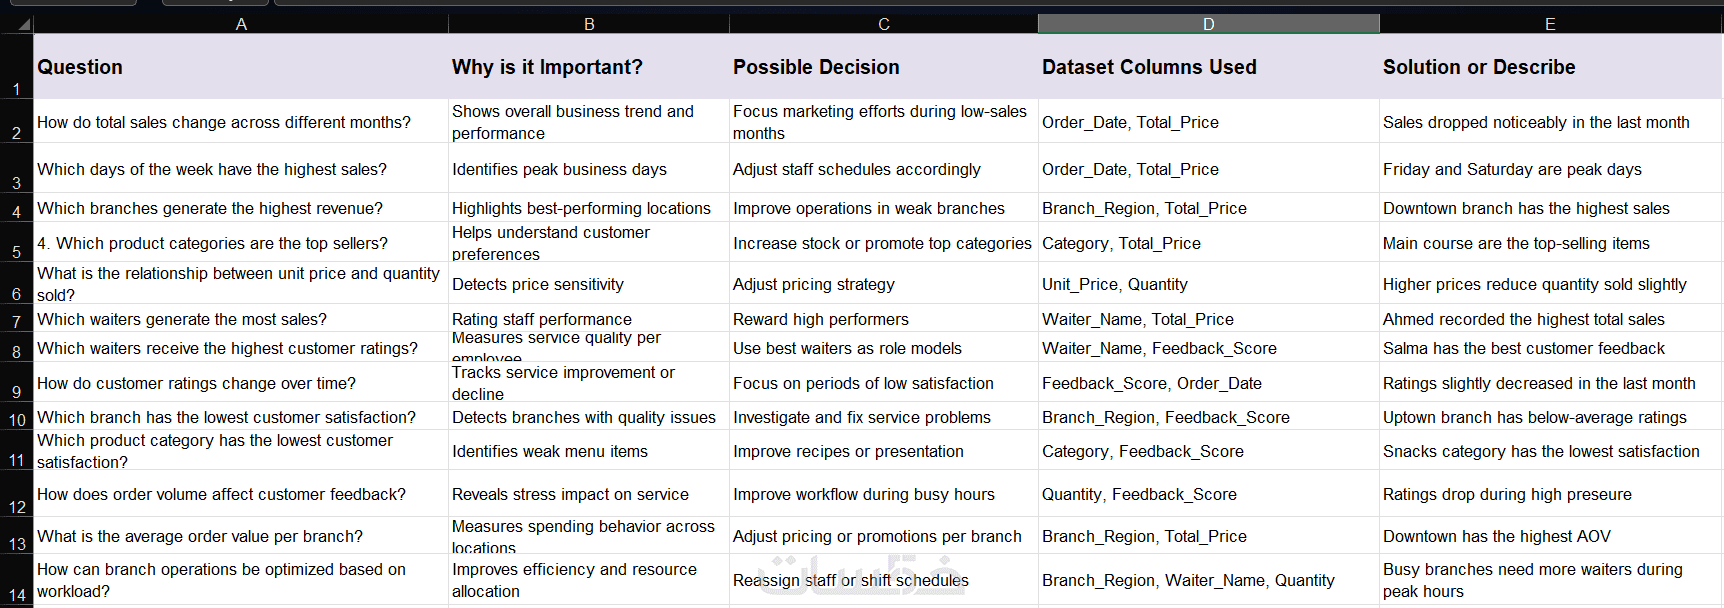This screenshot has width=1724, height=608.
Task: Select row 1 header number
Action: click(17, 88)
